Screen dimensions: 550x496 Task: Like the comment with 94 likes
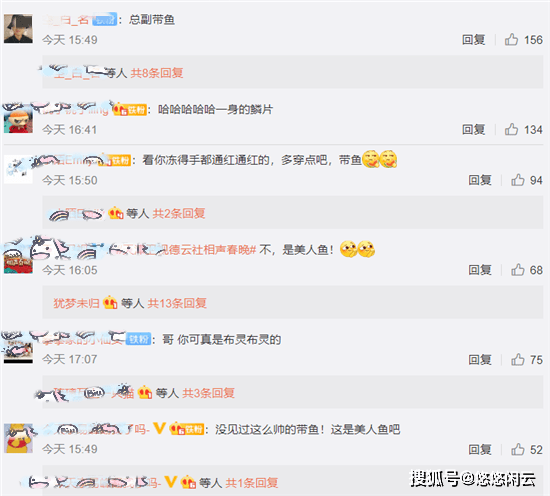(x=518, y=180)
